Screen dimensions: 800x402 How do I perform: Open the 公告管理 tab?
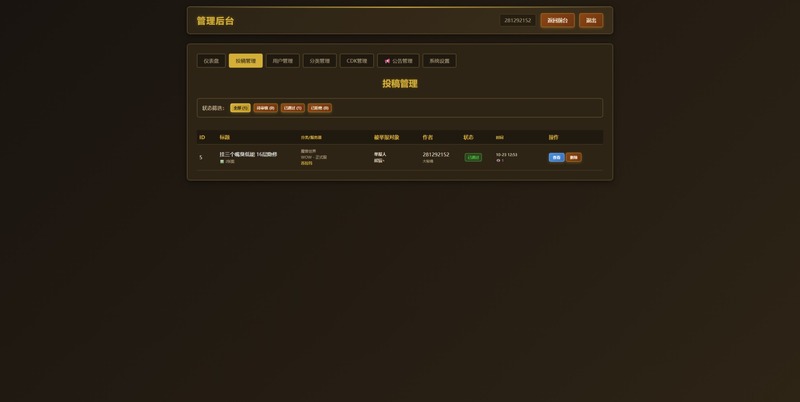(398, 61)
